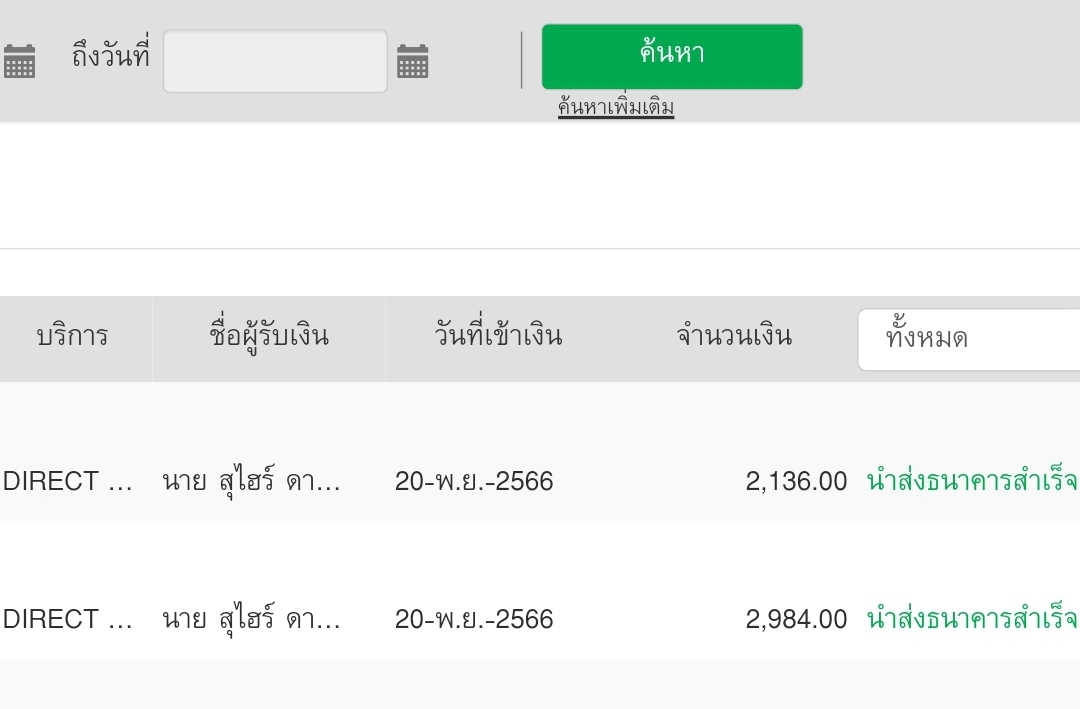Click the ชื่อผู้รับเงิน column header

coord(269,336)
